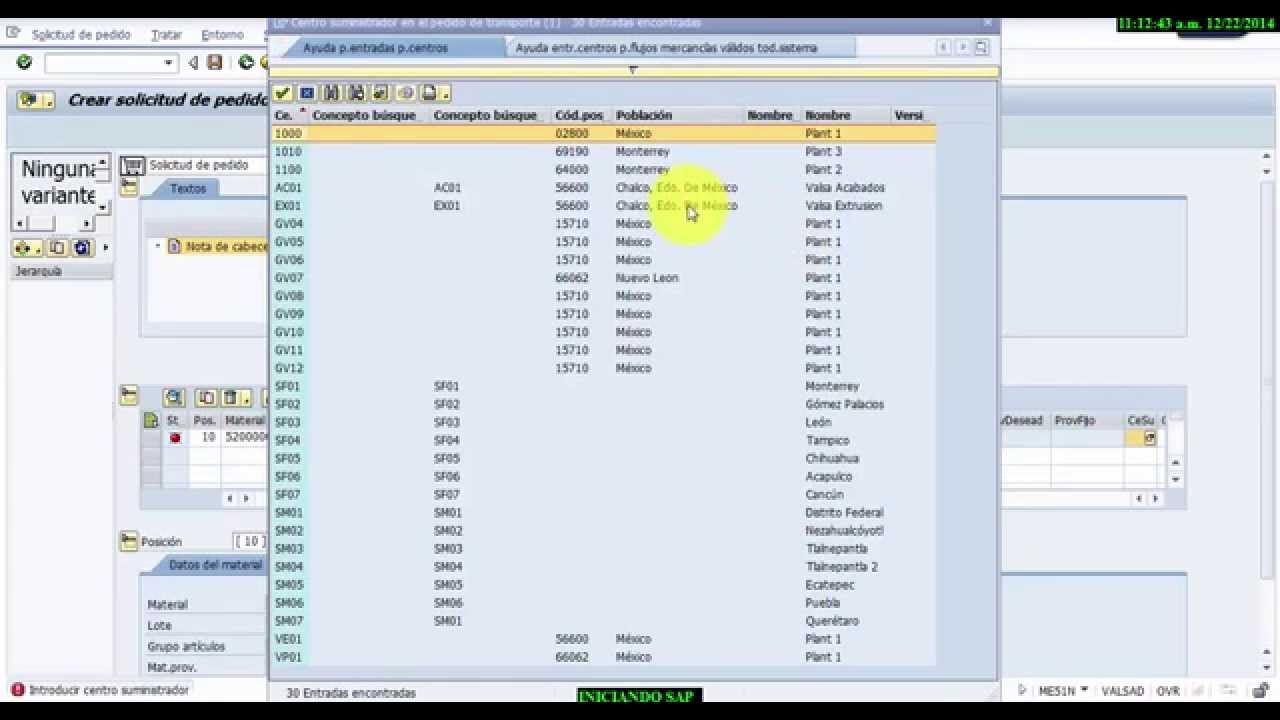Open the MES1N status bar dropdown
This screenshot has width=1280, height=720.
click(x=1084, y=690)
